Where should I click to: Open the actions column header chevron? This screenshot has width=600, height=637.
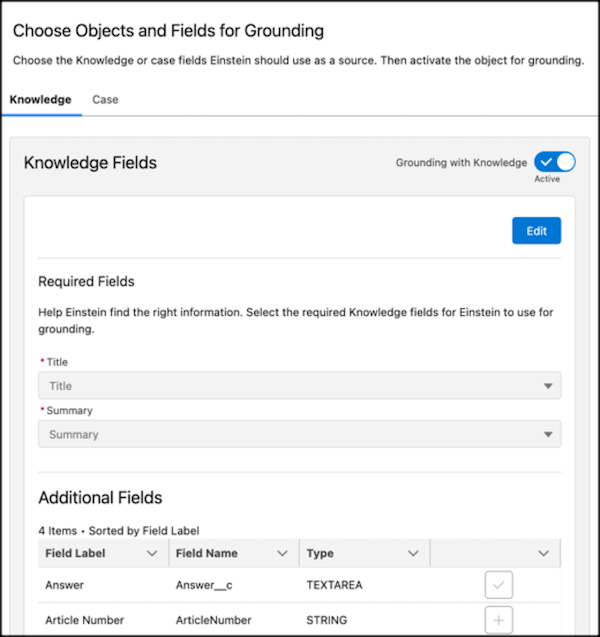[543, 553]
